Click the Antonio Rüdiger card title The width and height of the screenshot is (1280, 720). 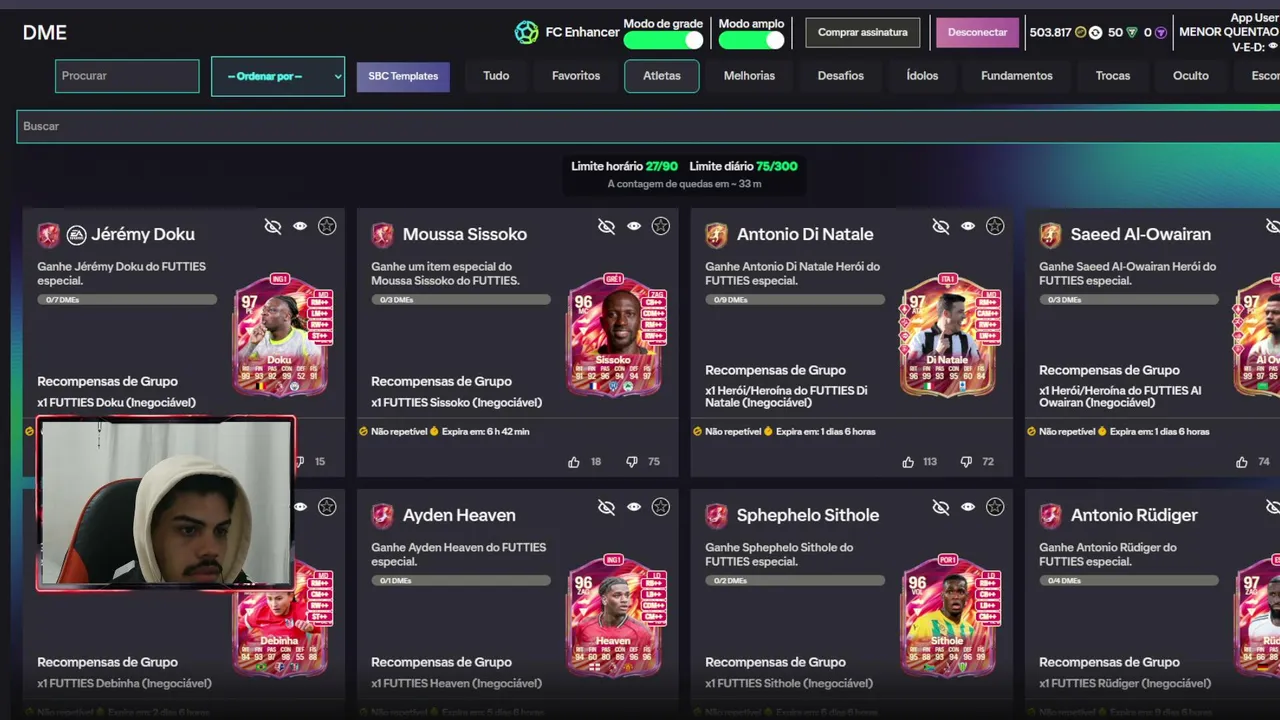click(1134, 516)
